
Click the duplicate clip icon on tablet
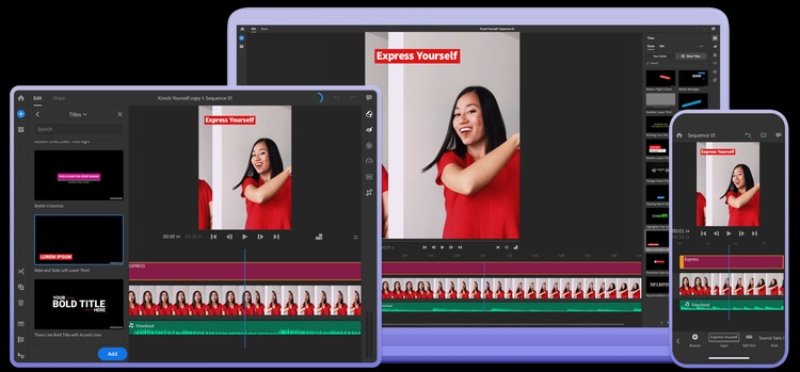point(20,287)
